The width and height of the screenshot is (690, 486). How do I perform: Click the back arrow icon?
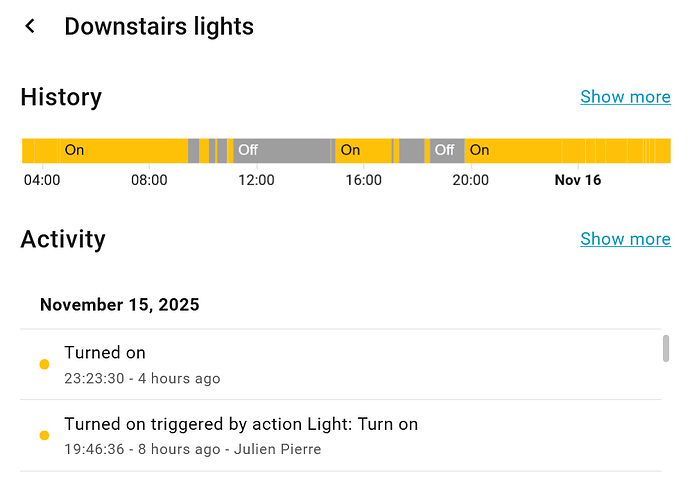pyautogui.click(x=30, y=26)
